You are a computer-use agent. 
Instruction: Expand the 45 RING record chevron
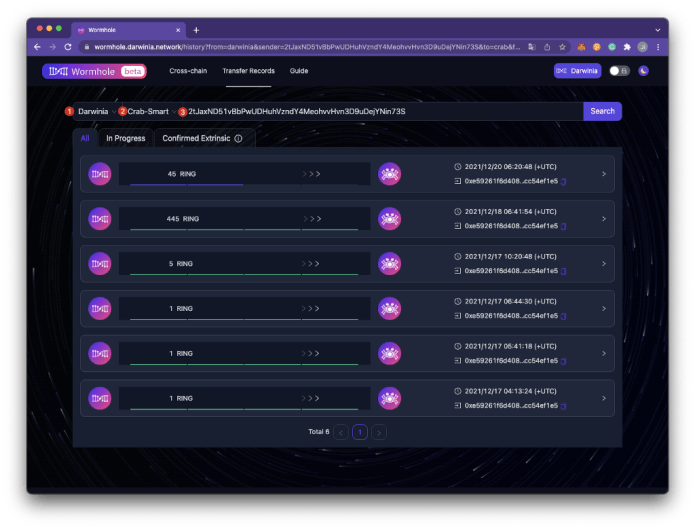pos(604,174)
